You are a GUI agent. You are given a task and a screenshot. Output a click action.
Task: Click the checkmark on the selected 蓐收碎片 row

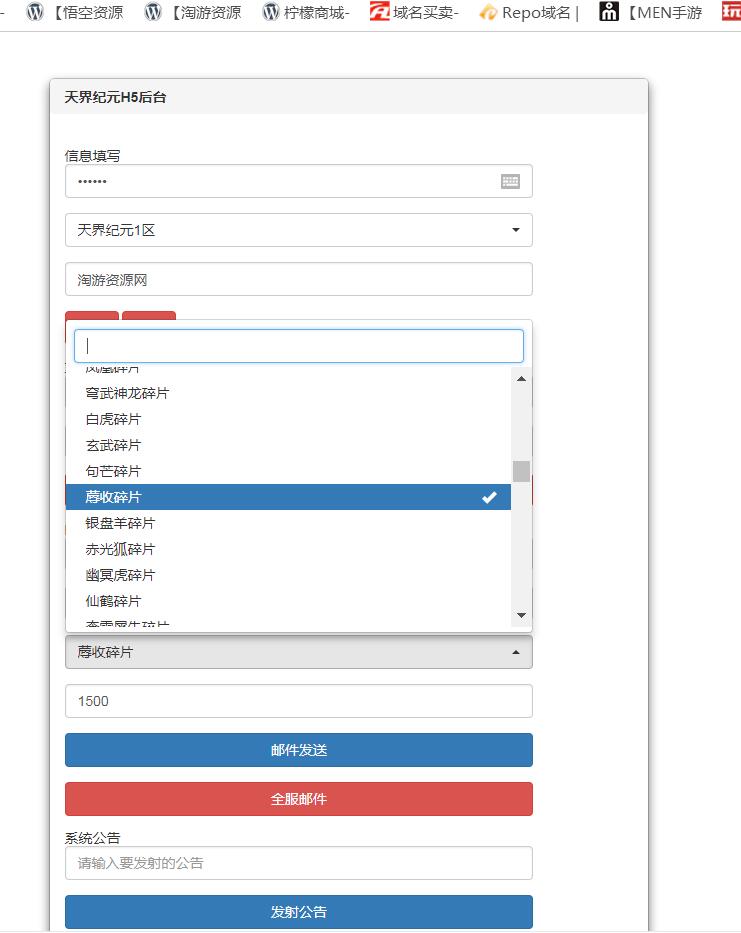click(x=489, y=497)
